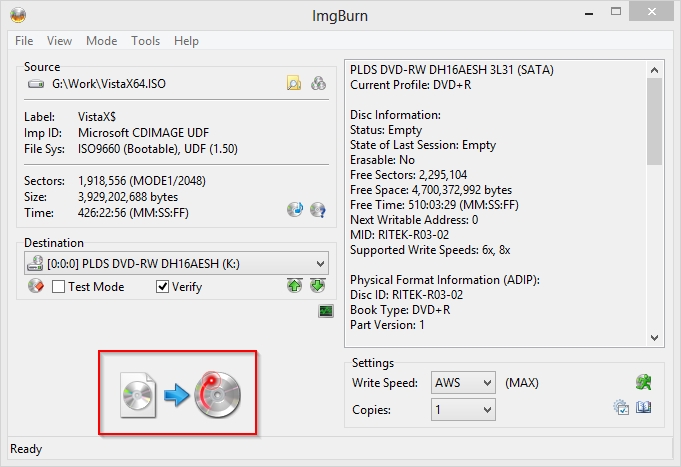Viewport: 681px width, 467px height.
Task: Click the Write image to disc button
Action: click(180, 394)
